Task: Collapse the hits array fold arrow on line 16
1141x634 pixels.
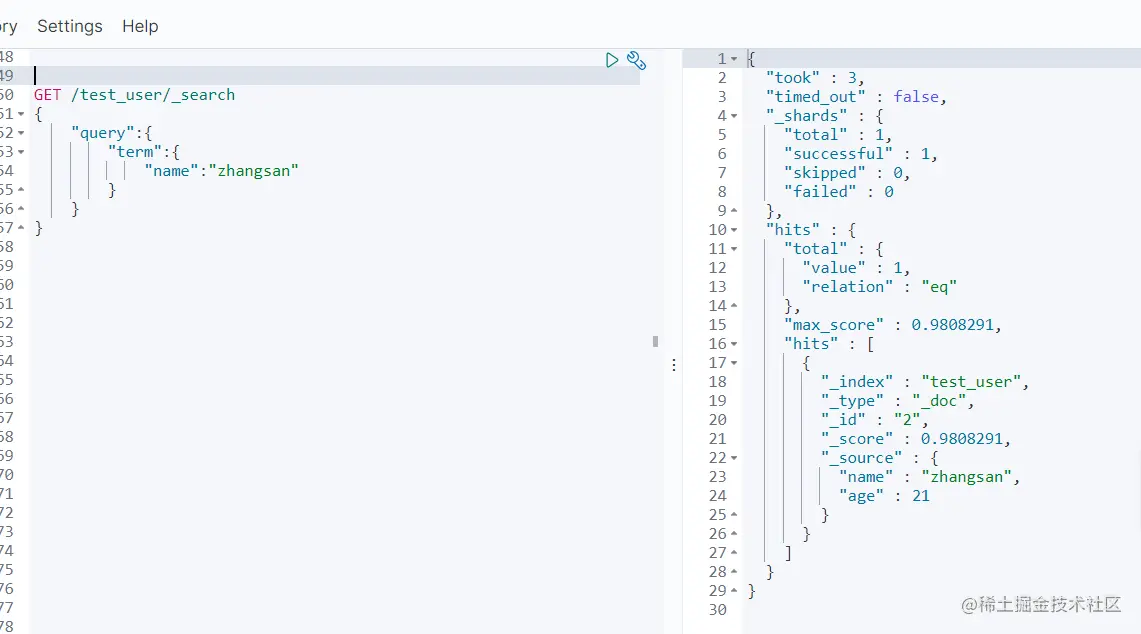Action: pyautogui.click(x=734, y=344)
